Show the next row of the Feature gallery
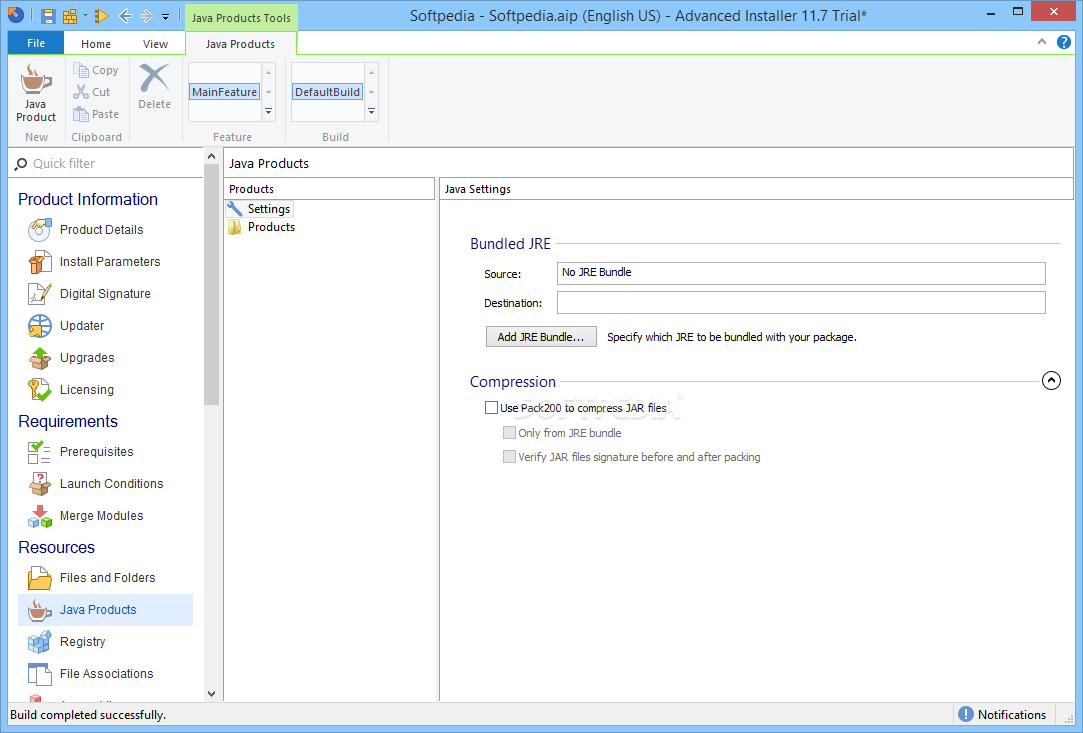 tap(269, 92)
